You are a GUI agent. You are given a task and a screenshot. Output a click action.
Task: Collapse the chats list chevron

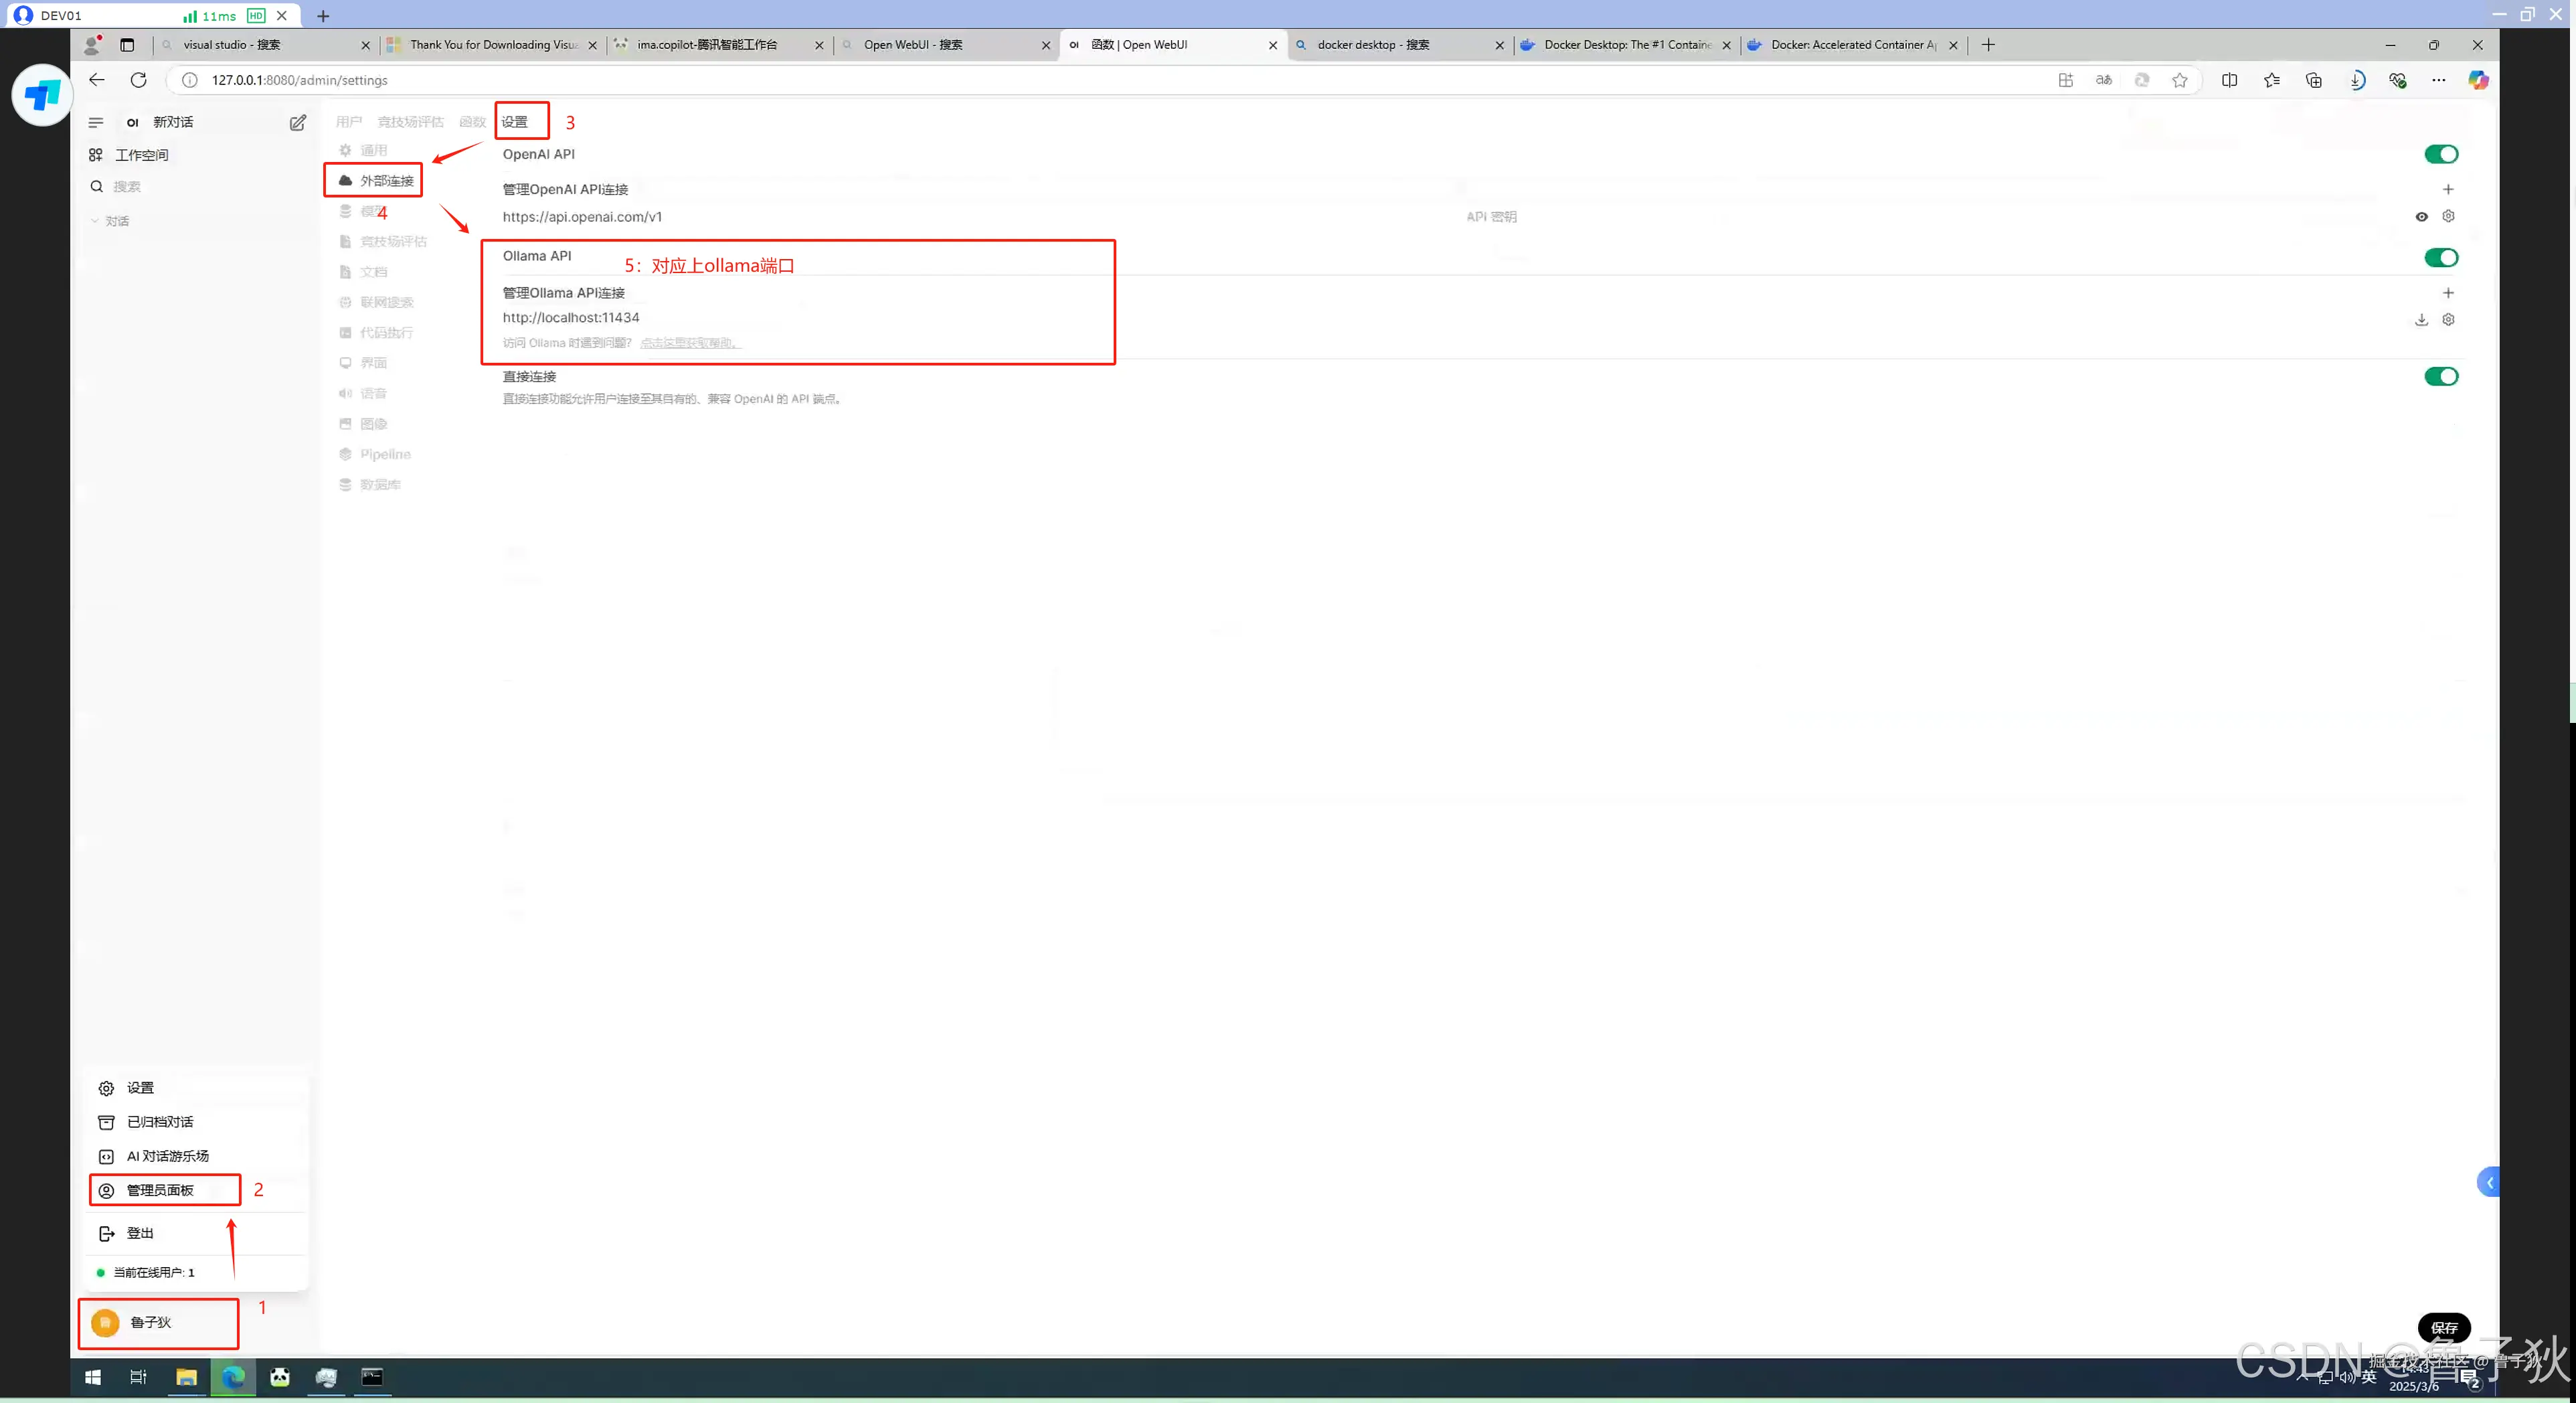point(95,221)
